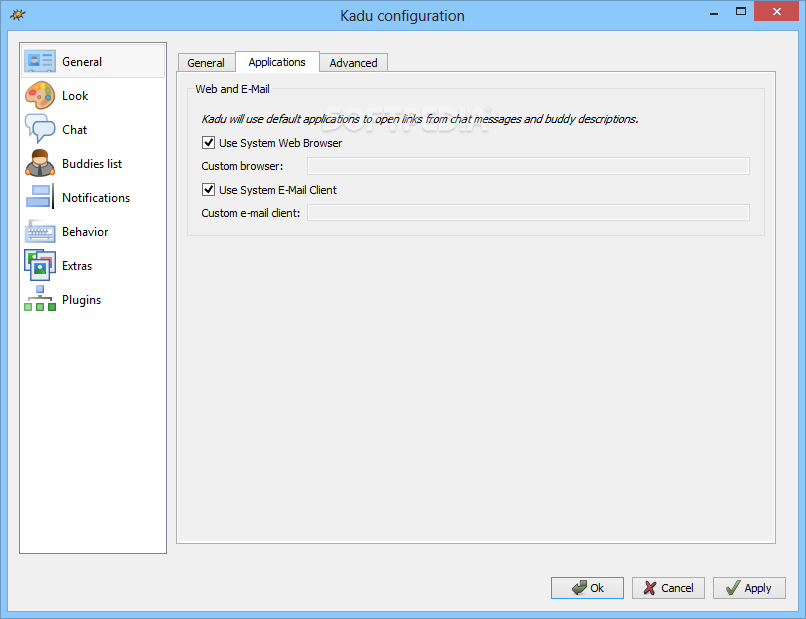Select the Chat label in sidebar
This screenshot has width=806, height=619.
click(x=75, y=130)
